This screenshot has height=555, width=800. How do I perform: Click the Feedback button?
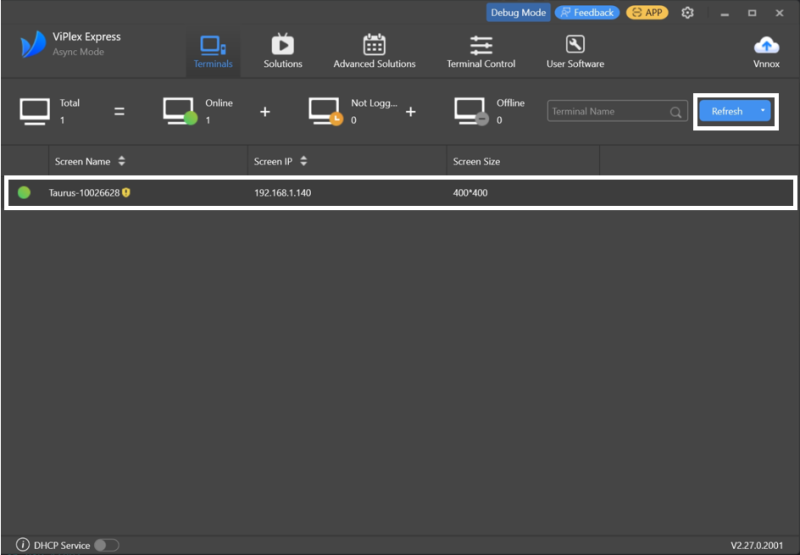(x=587, y=13)
